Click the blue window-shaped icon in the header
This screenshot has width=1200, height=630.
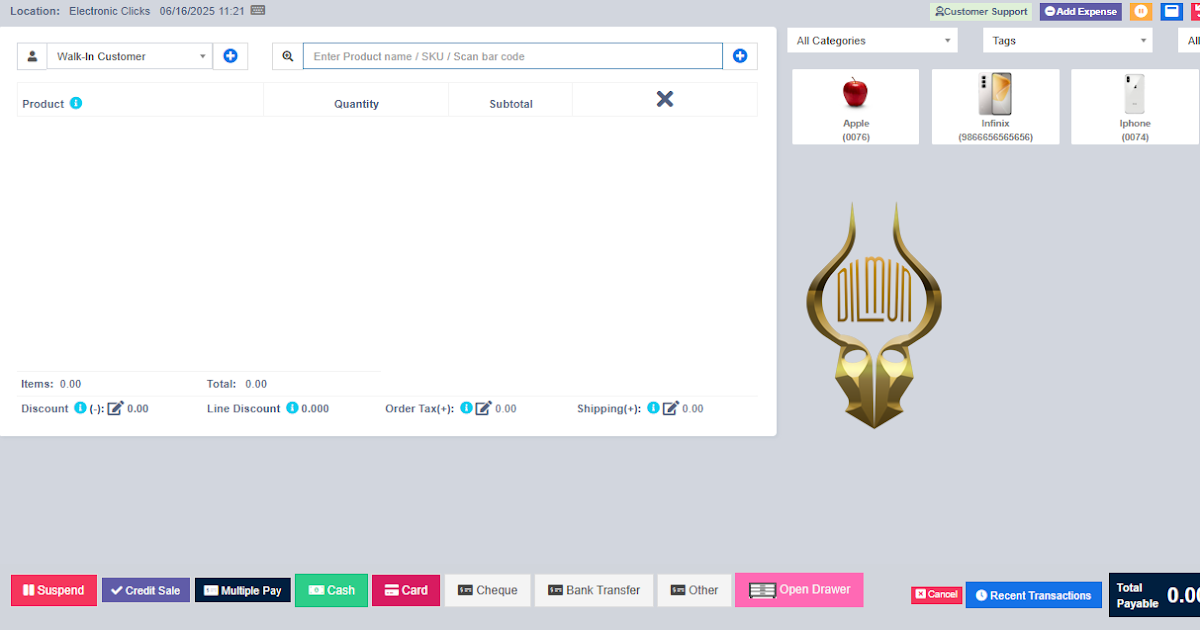(x=1171, y=12)
